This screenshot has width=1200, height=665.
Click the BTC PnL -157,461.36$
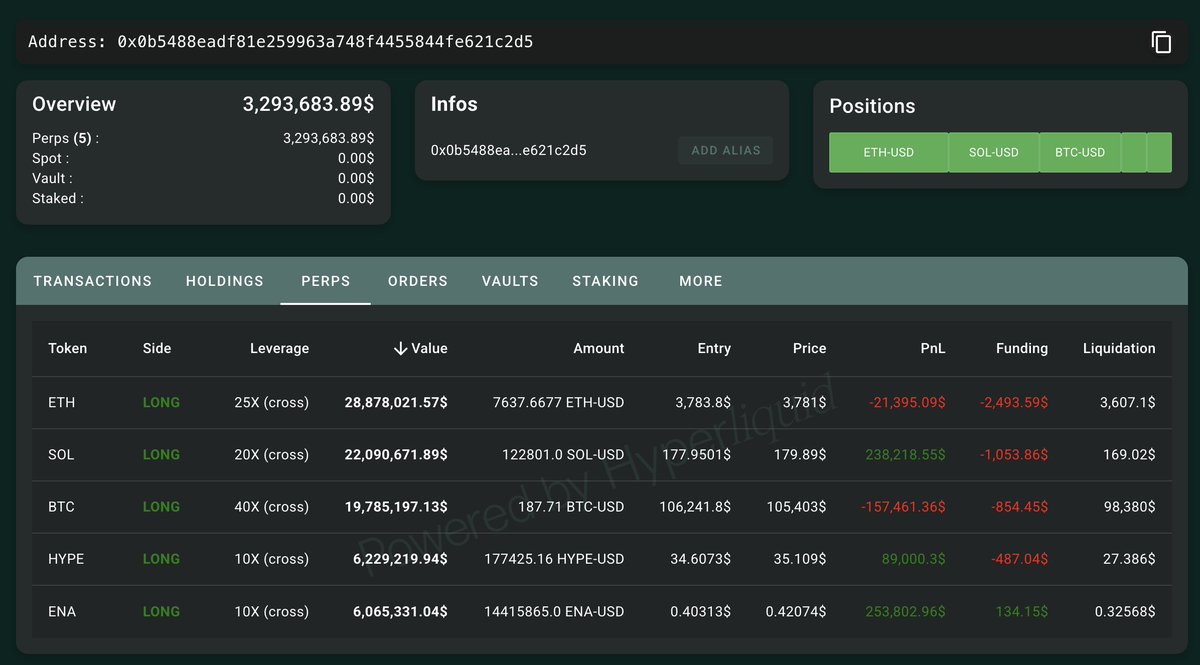click(903, 506)
